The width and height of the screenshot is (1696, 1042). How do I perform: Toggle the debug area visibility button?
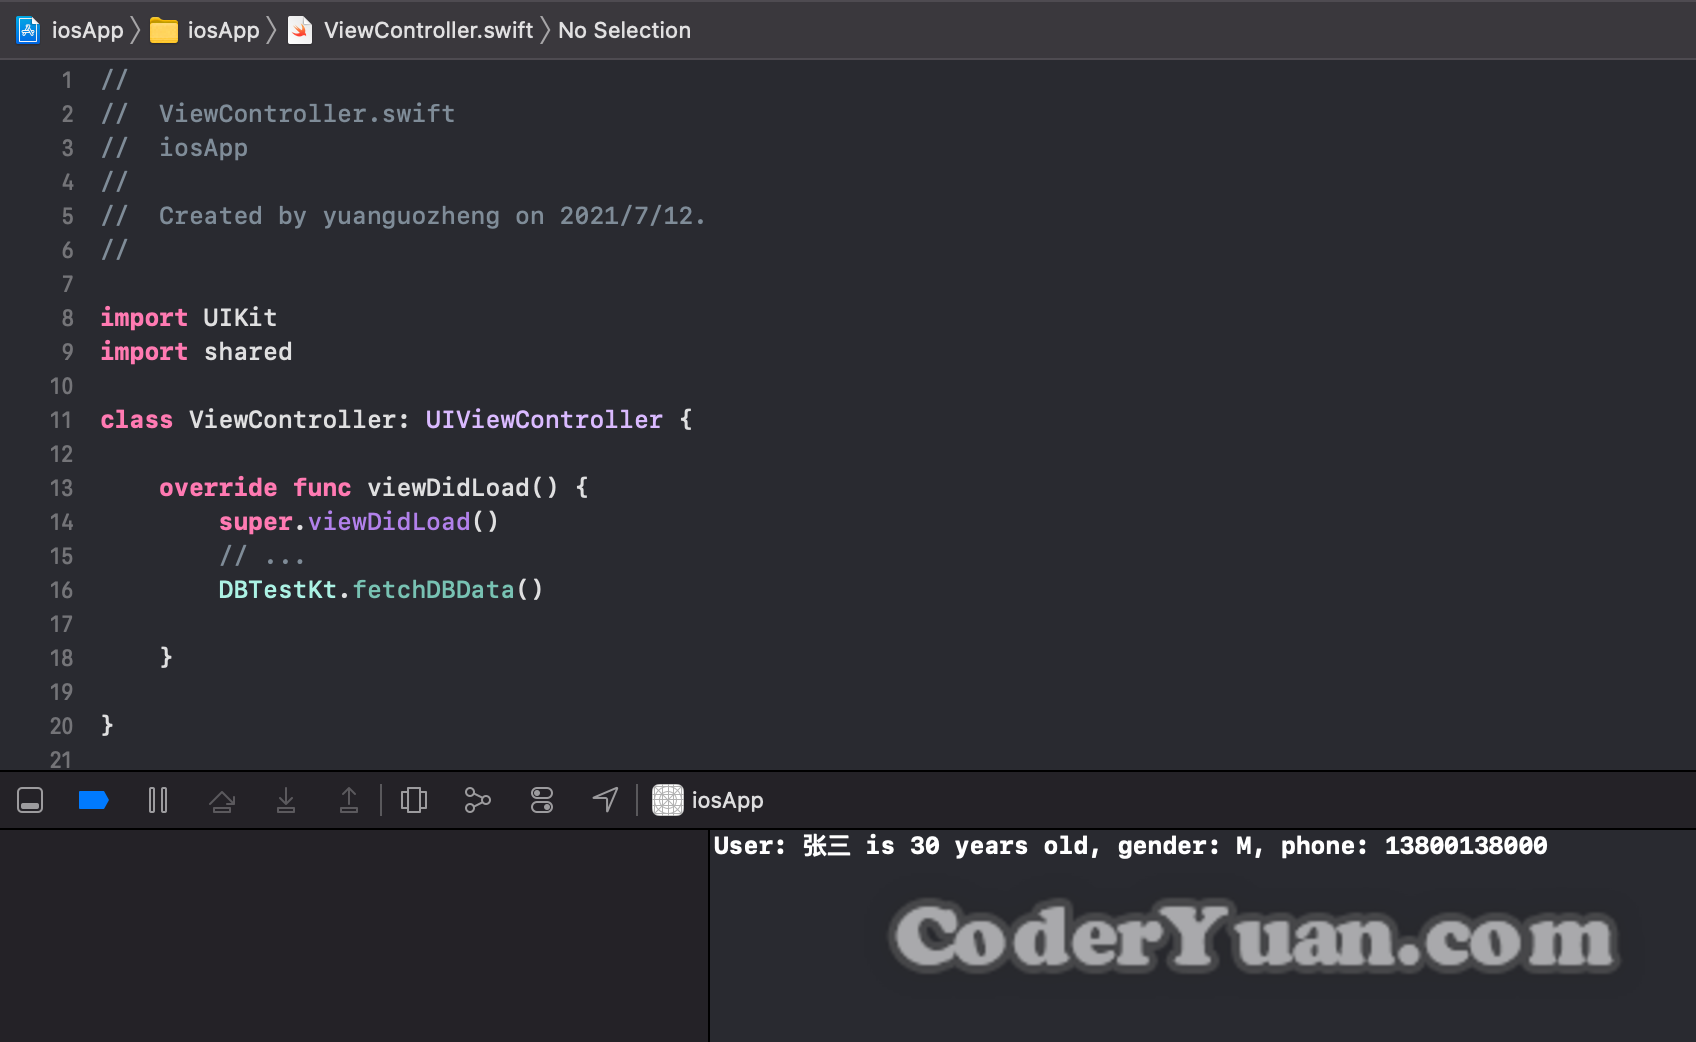30,800
